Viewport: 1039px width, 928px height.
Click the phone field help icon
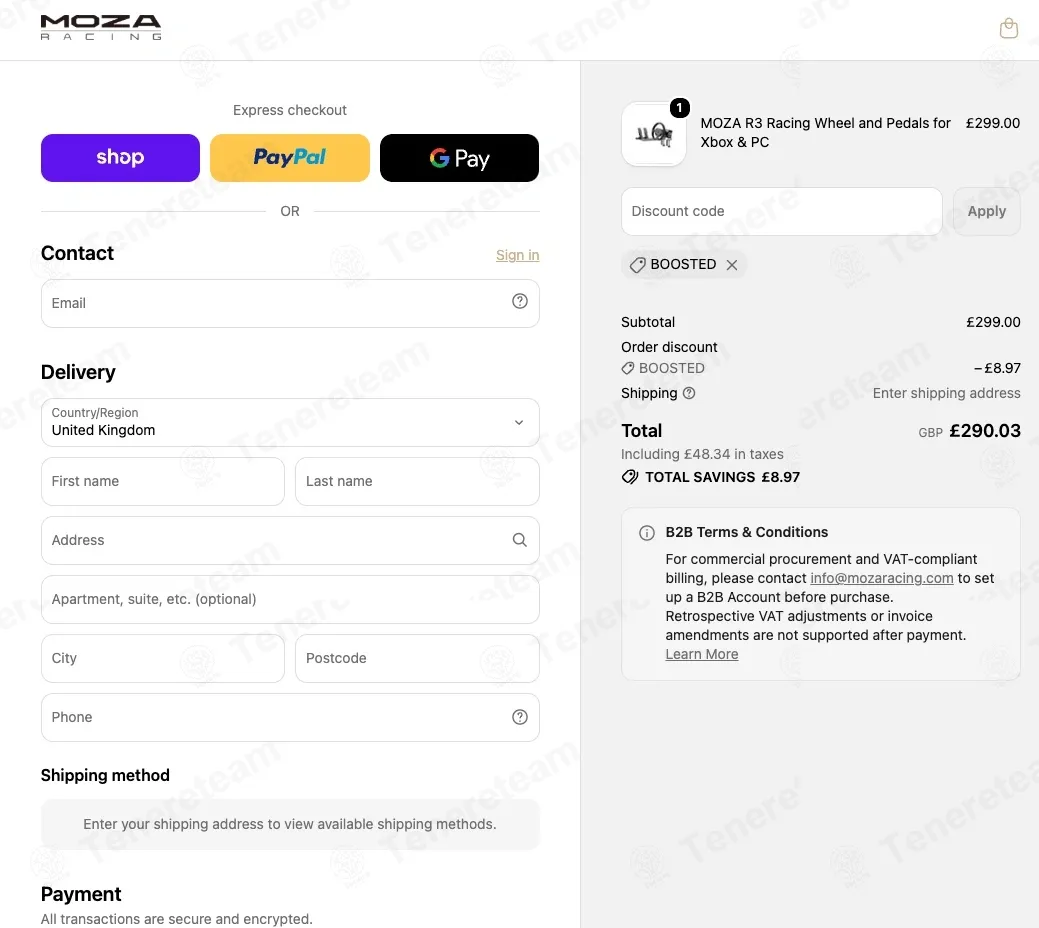pyautogui.click(x=520, y=717)
